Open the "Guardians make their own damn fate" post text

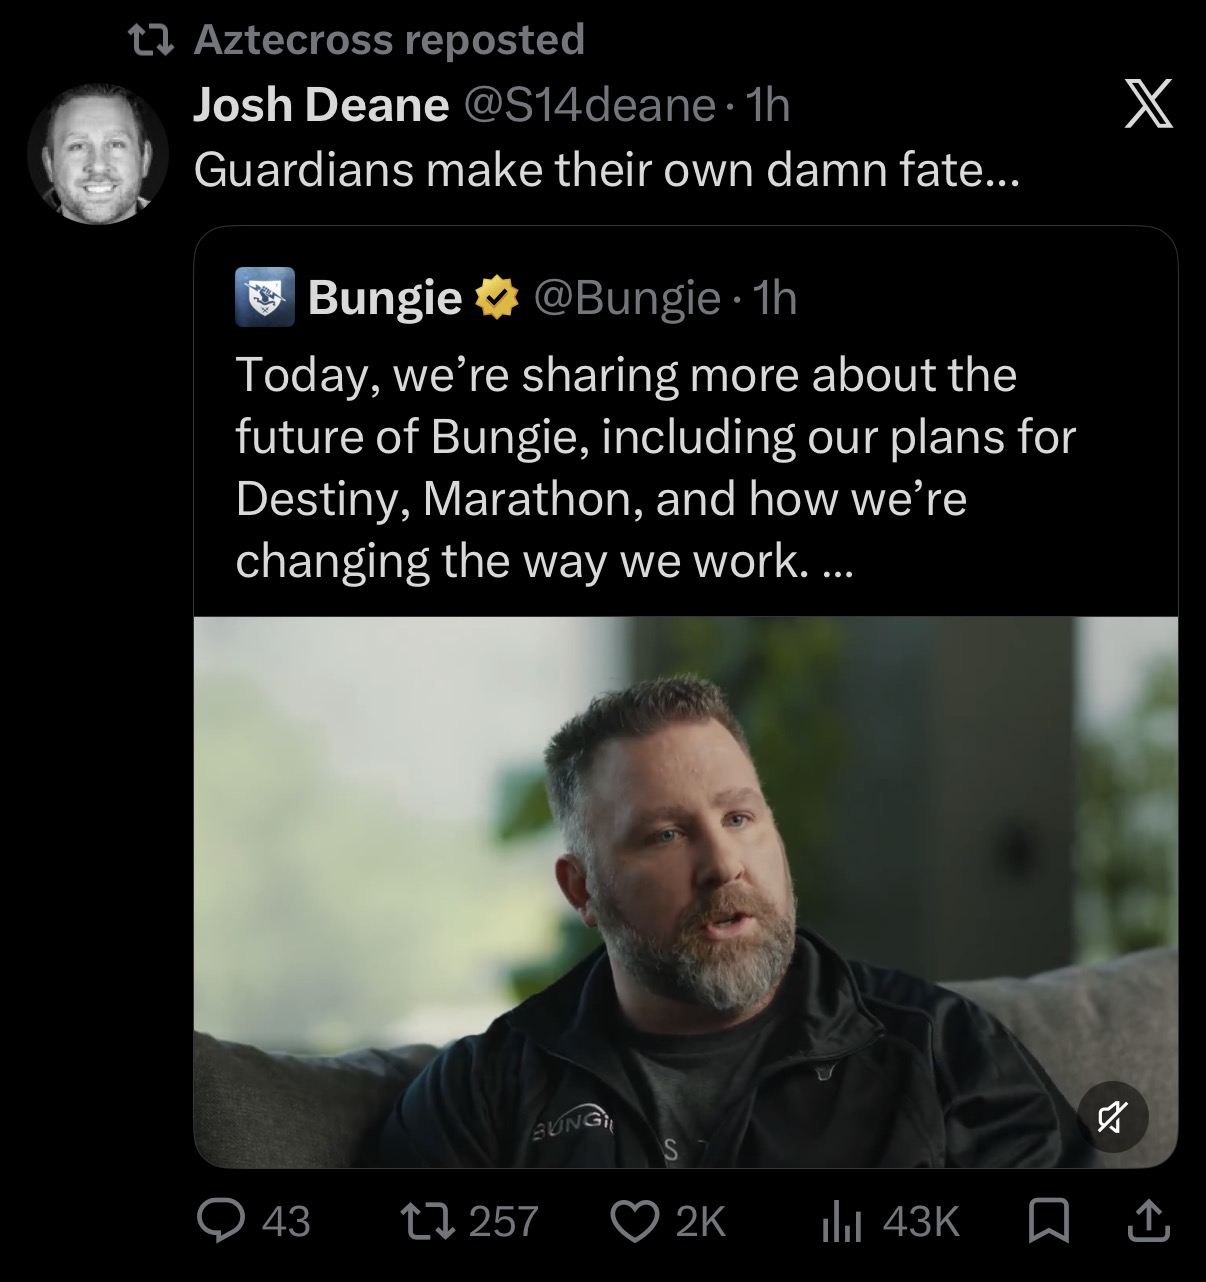point(606,170)
